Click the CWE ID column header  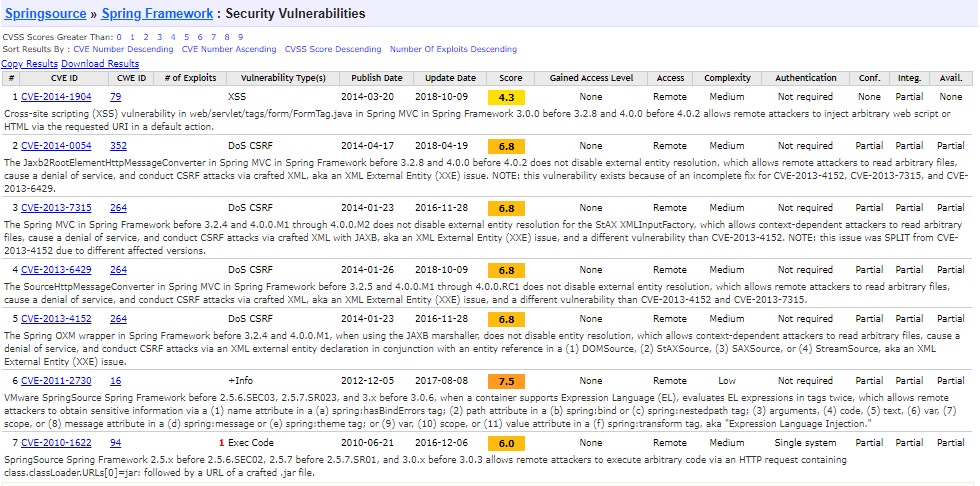coord(131,78)
